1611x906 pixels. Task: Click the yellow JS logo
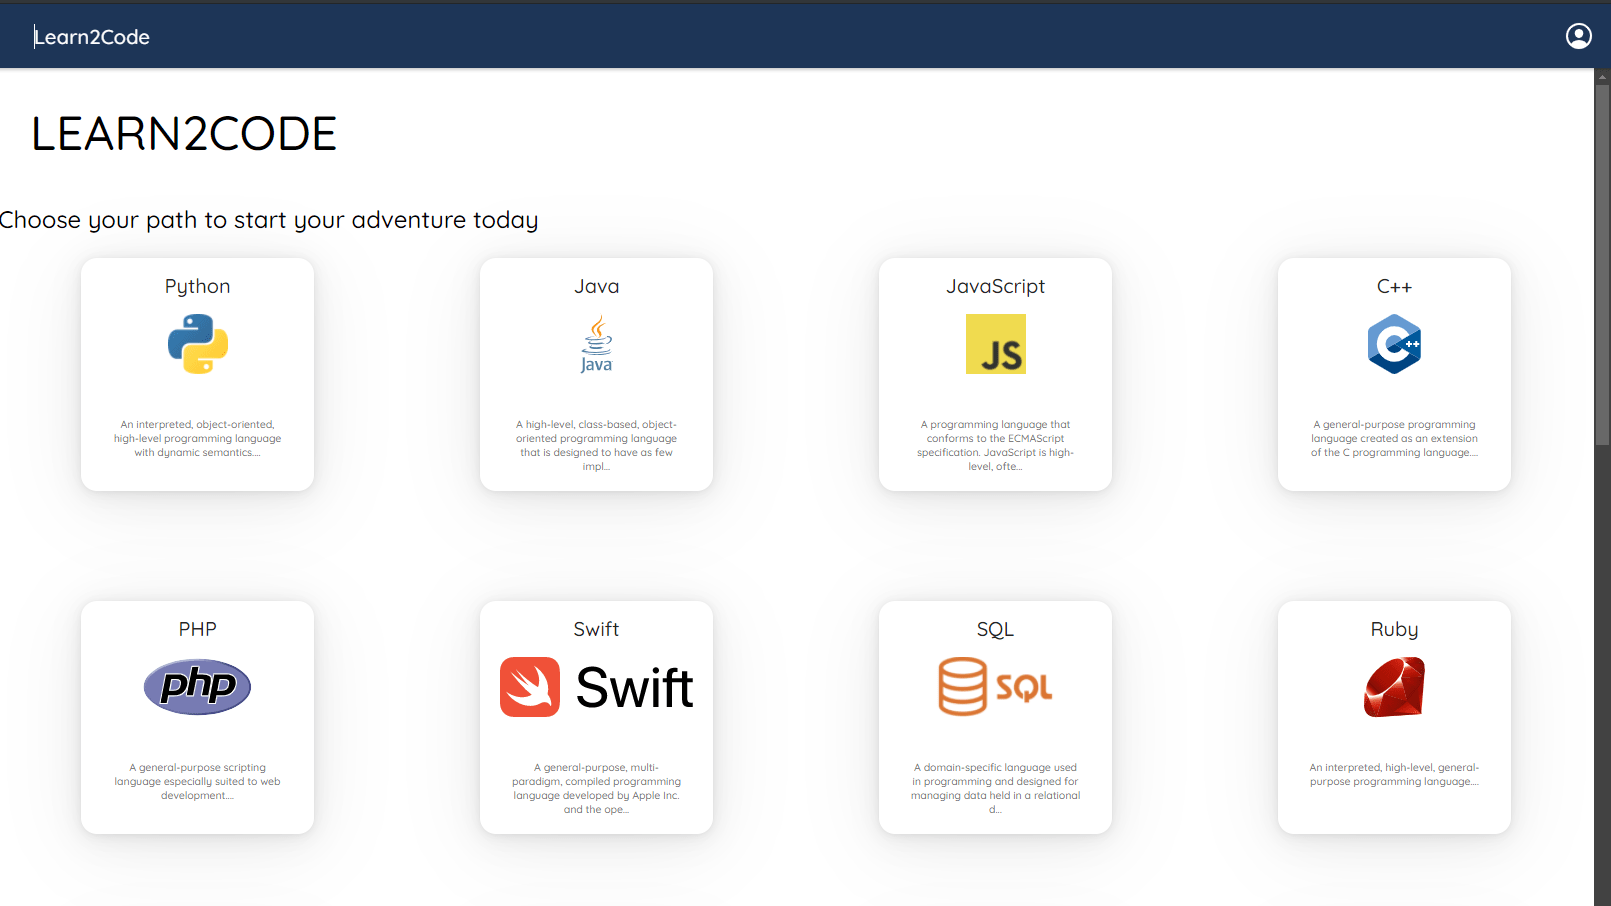tap(996, 344)
